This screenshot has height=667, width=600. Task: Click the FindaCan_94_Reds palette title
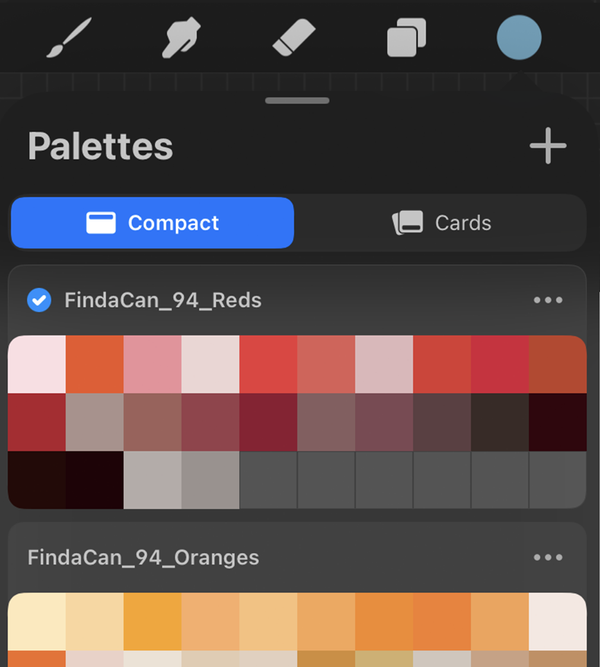[163, 300]
